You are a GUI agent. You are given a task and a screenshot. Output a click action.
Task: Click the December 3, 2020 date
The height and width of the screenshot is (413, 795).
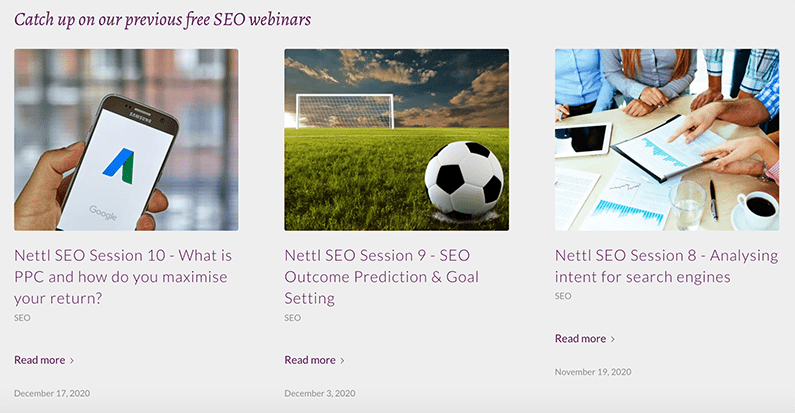tap(320, 393)
